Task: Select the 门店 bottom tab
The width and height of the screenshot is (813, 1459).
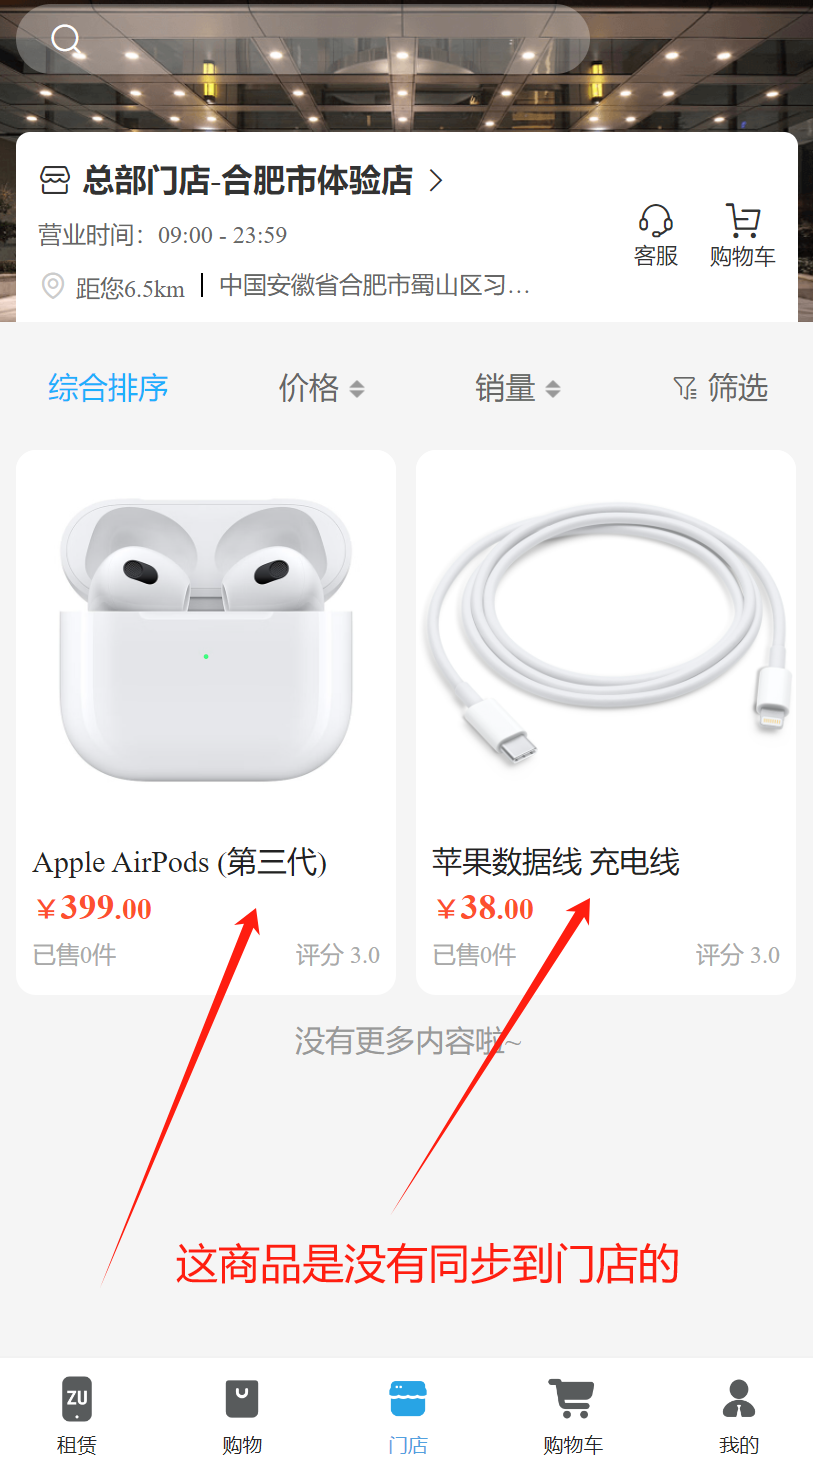Action: pos(408,1415)
